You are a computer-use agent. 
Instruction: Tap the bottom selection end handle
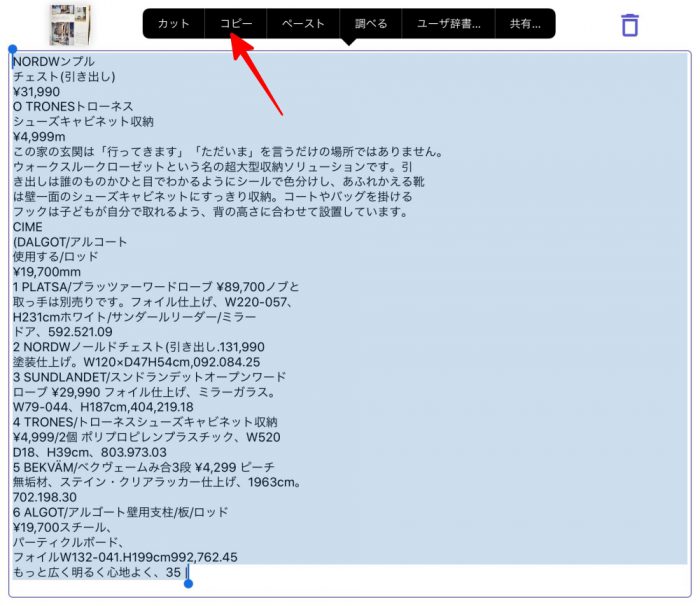[188, 583]
